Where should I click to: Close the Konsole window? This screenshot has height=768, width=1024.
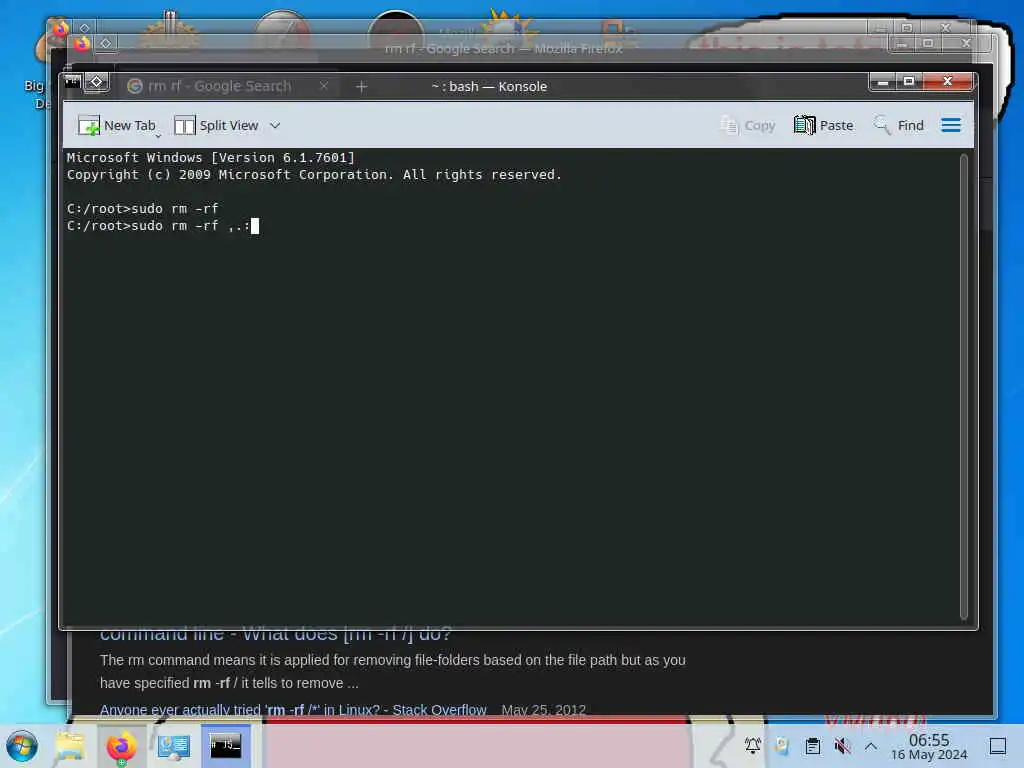coord(948,82)
